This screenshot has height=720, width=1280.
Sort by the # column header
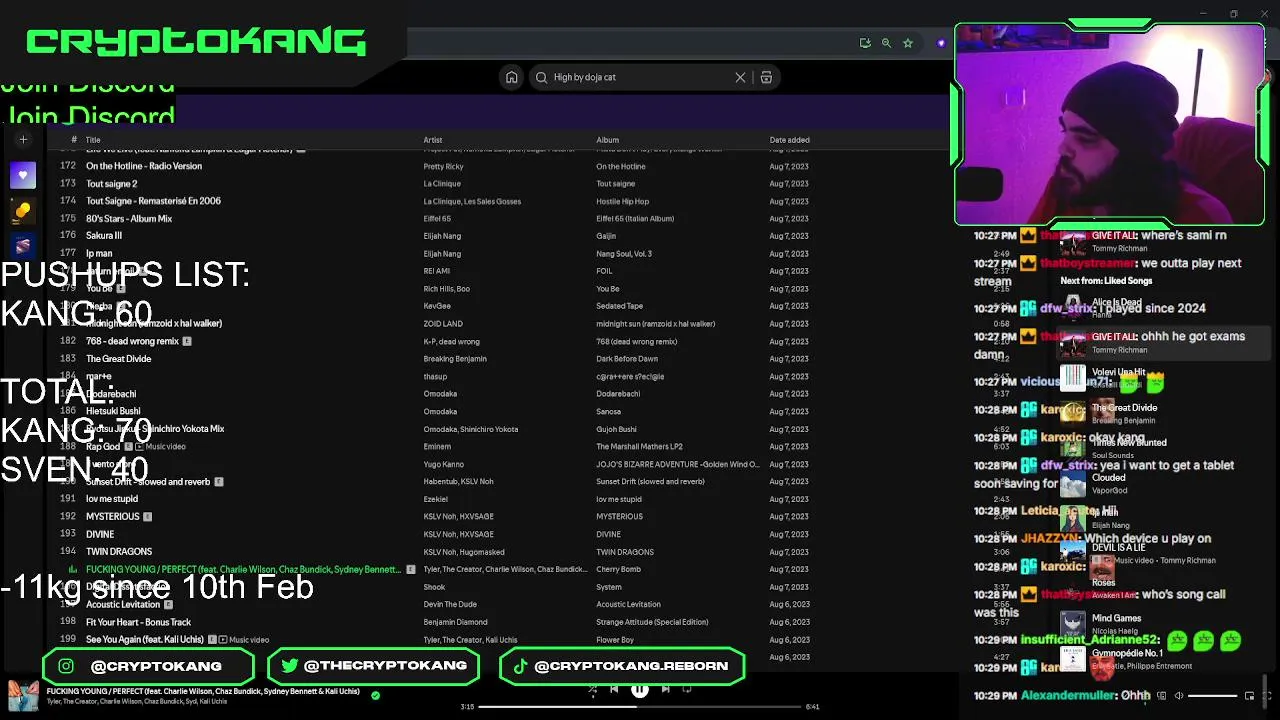73,140
